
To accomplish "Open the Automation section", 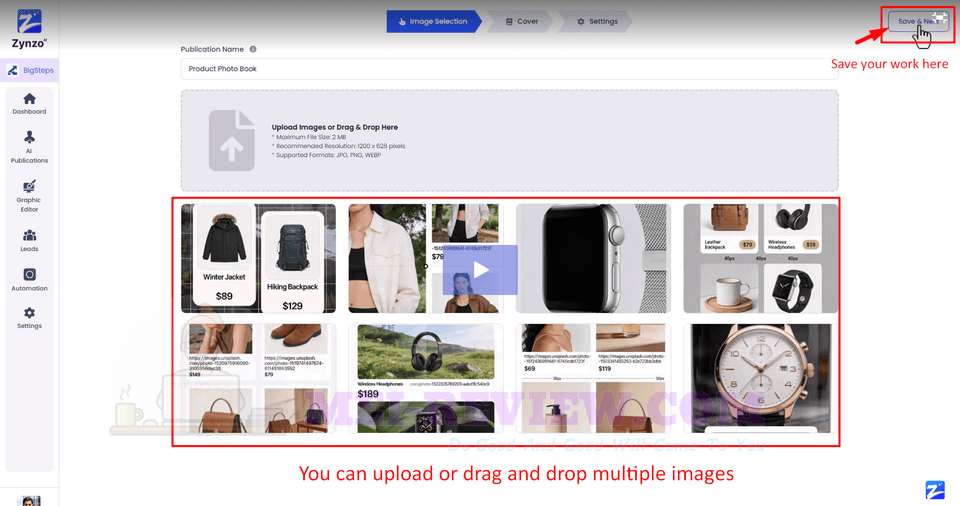I will [29, 279].
